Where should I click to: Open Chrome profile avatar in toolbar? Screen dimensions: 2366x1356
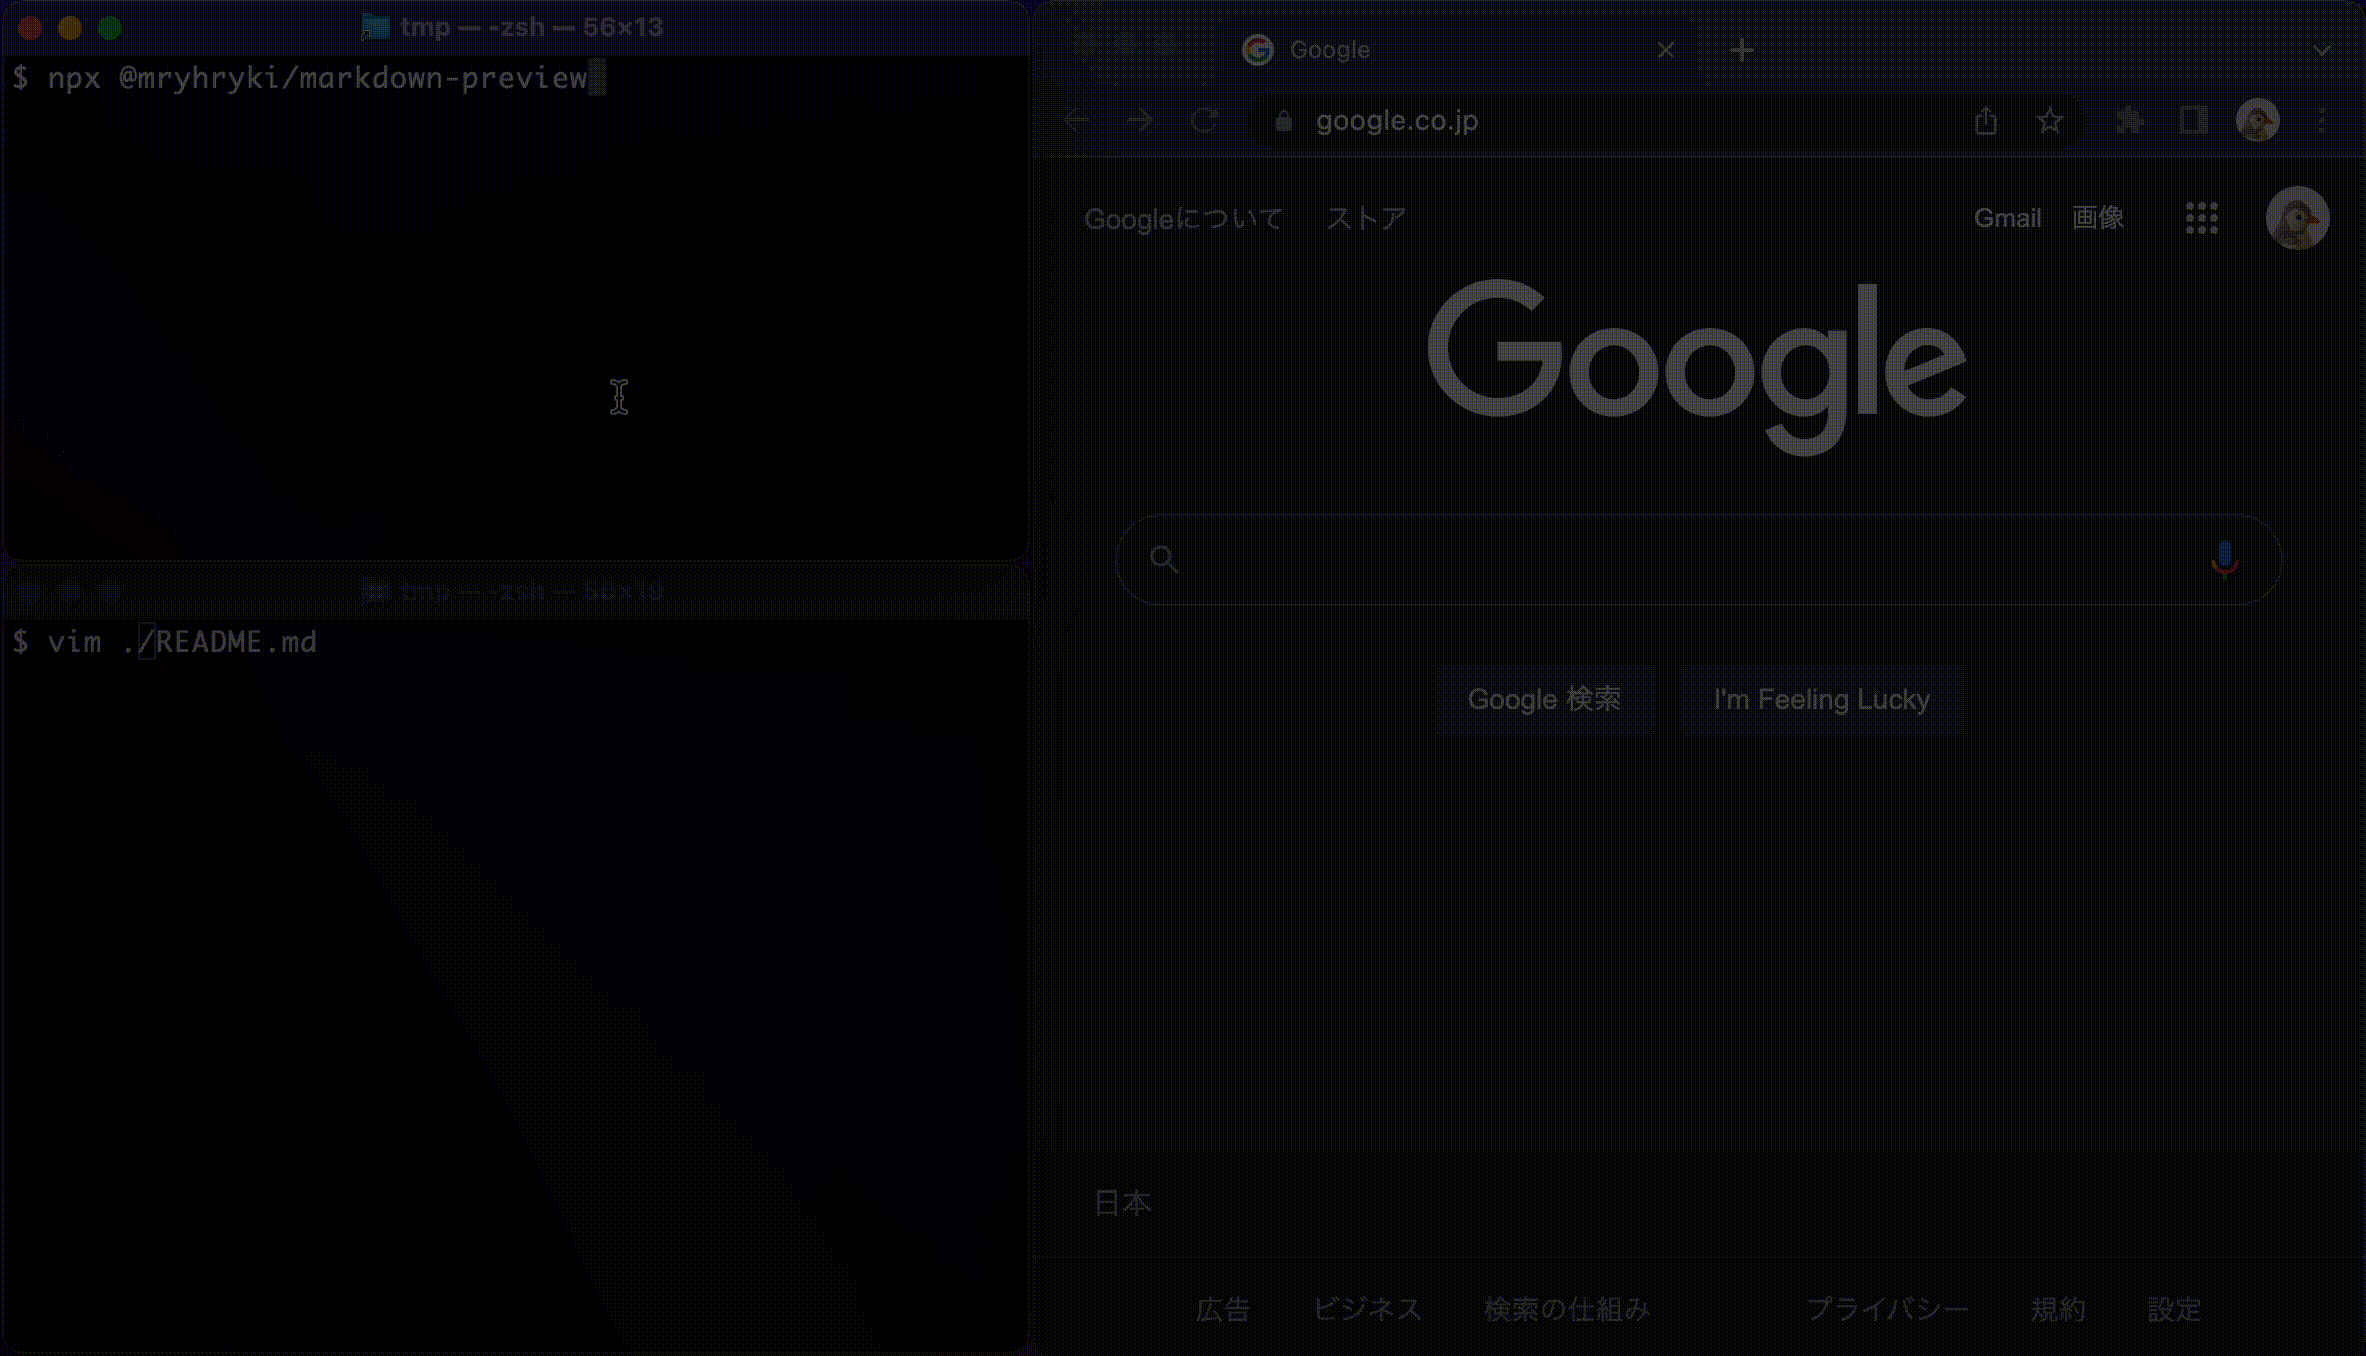coord(2258,121)
